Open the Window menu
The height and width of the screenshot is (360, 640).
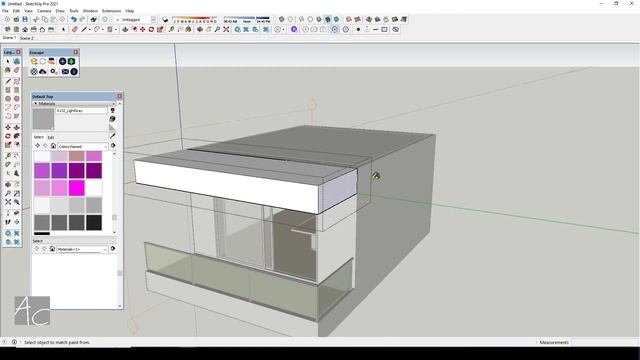click(90, 11)
